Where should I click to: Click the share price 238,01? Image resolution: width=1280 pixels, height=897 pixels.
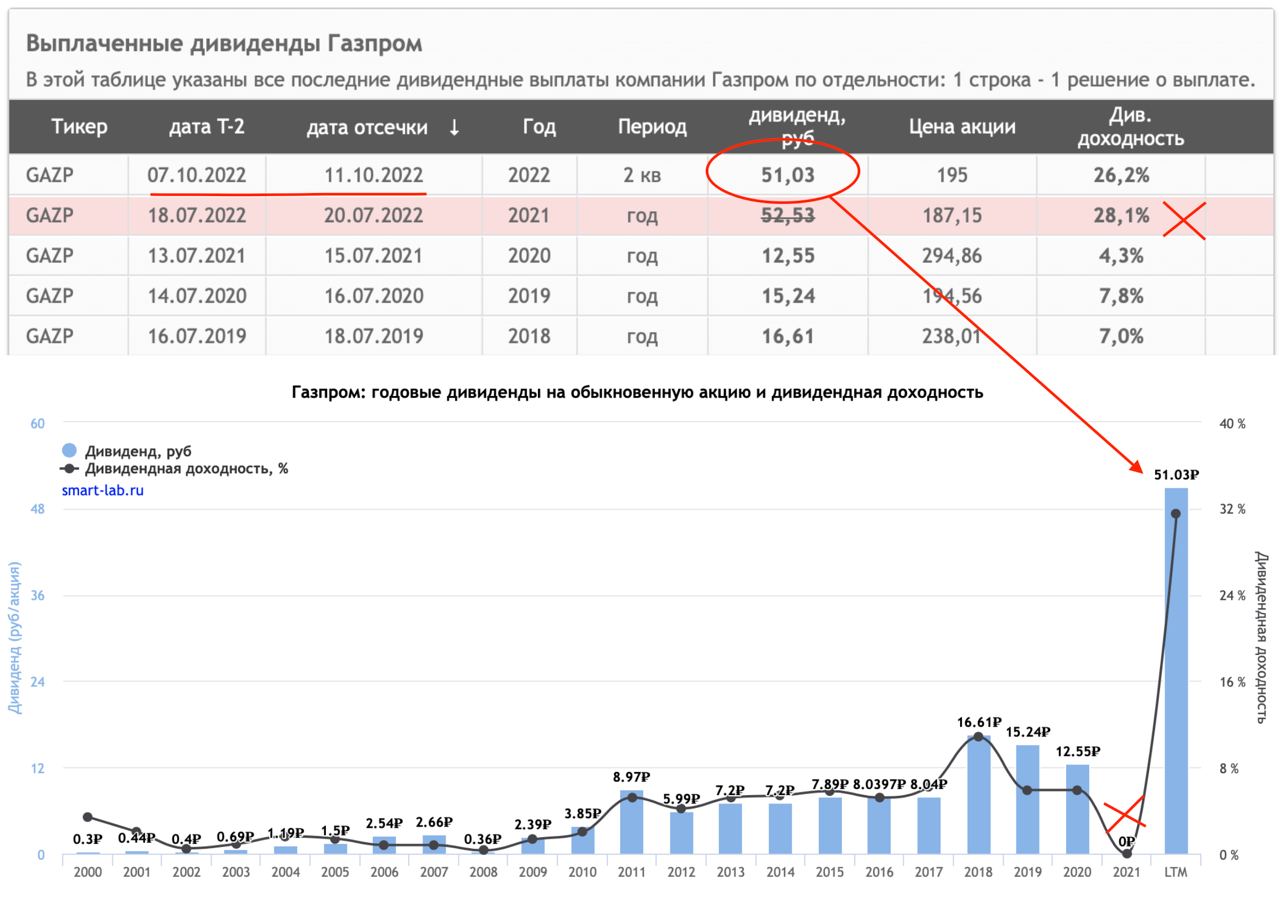click(x=953, y=336)
